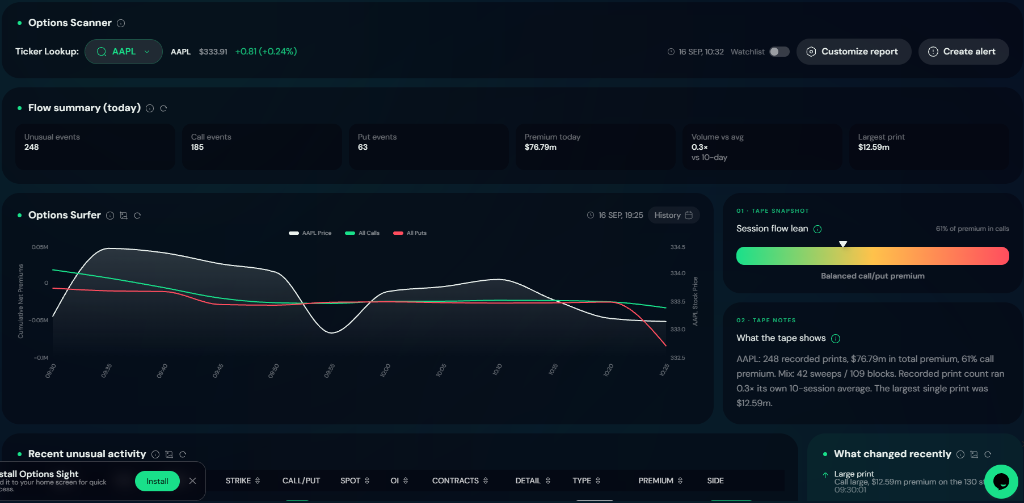
Task: Refresh the Options Surfer chart
Action: point(138,216)
